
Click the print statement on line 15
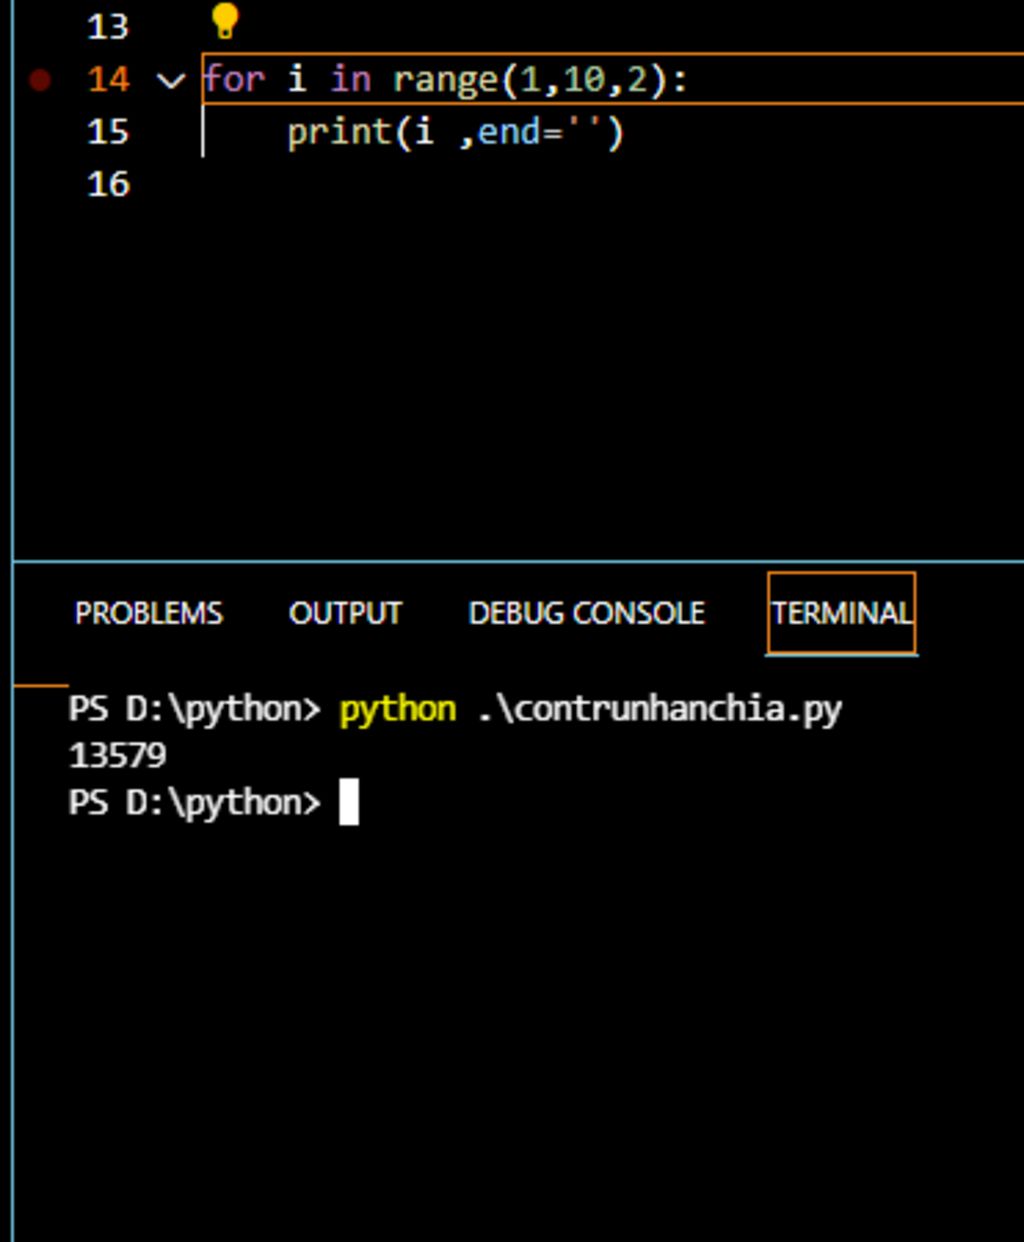(340, 132)
